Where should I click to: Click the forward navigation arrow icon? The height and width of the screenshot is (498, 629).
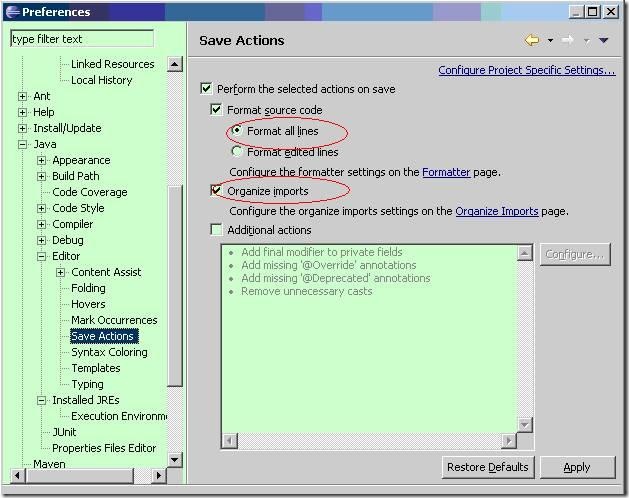pyautogui.click(x=568, y=40)
